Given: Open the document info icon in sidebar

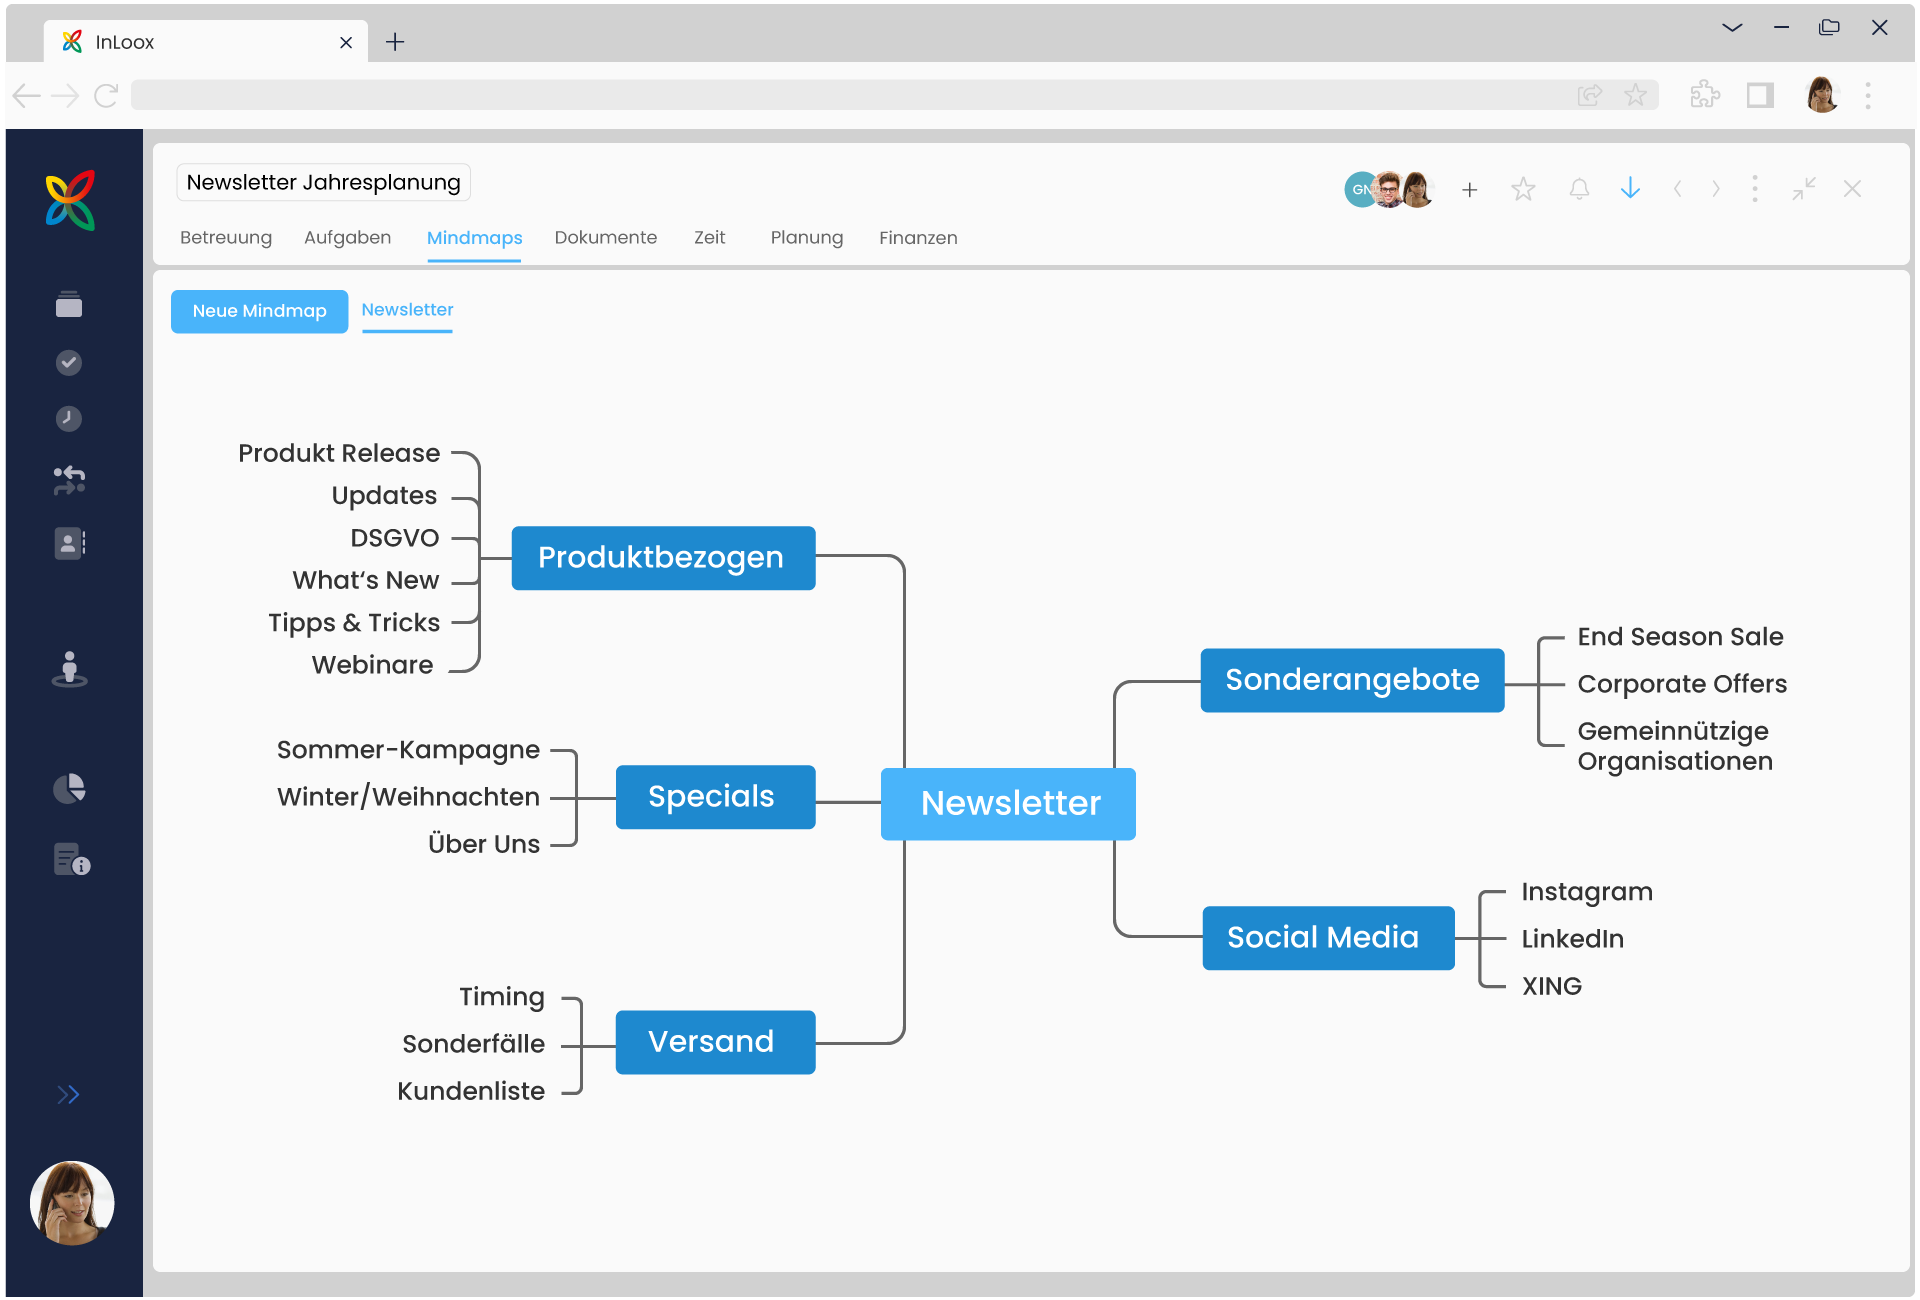Looking at the screenshot, I should point(71,859).
